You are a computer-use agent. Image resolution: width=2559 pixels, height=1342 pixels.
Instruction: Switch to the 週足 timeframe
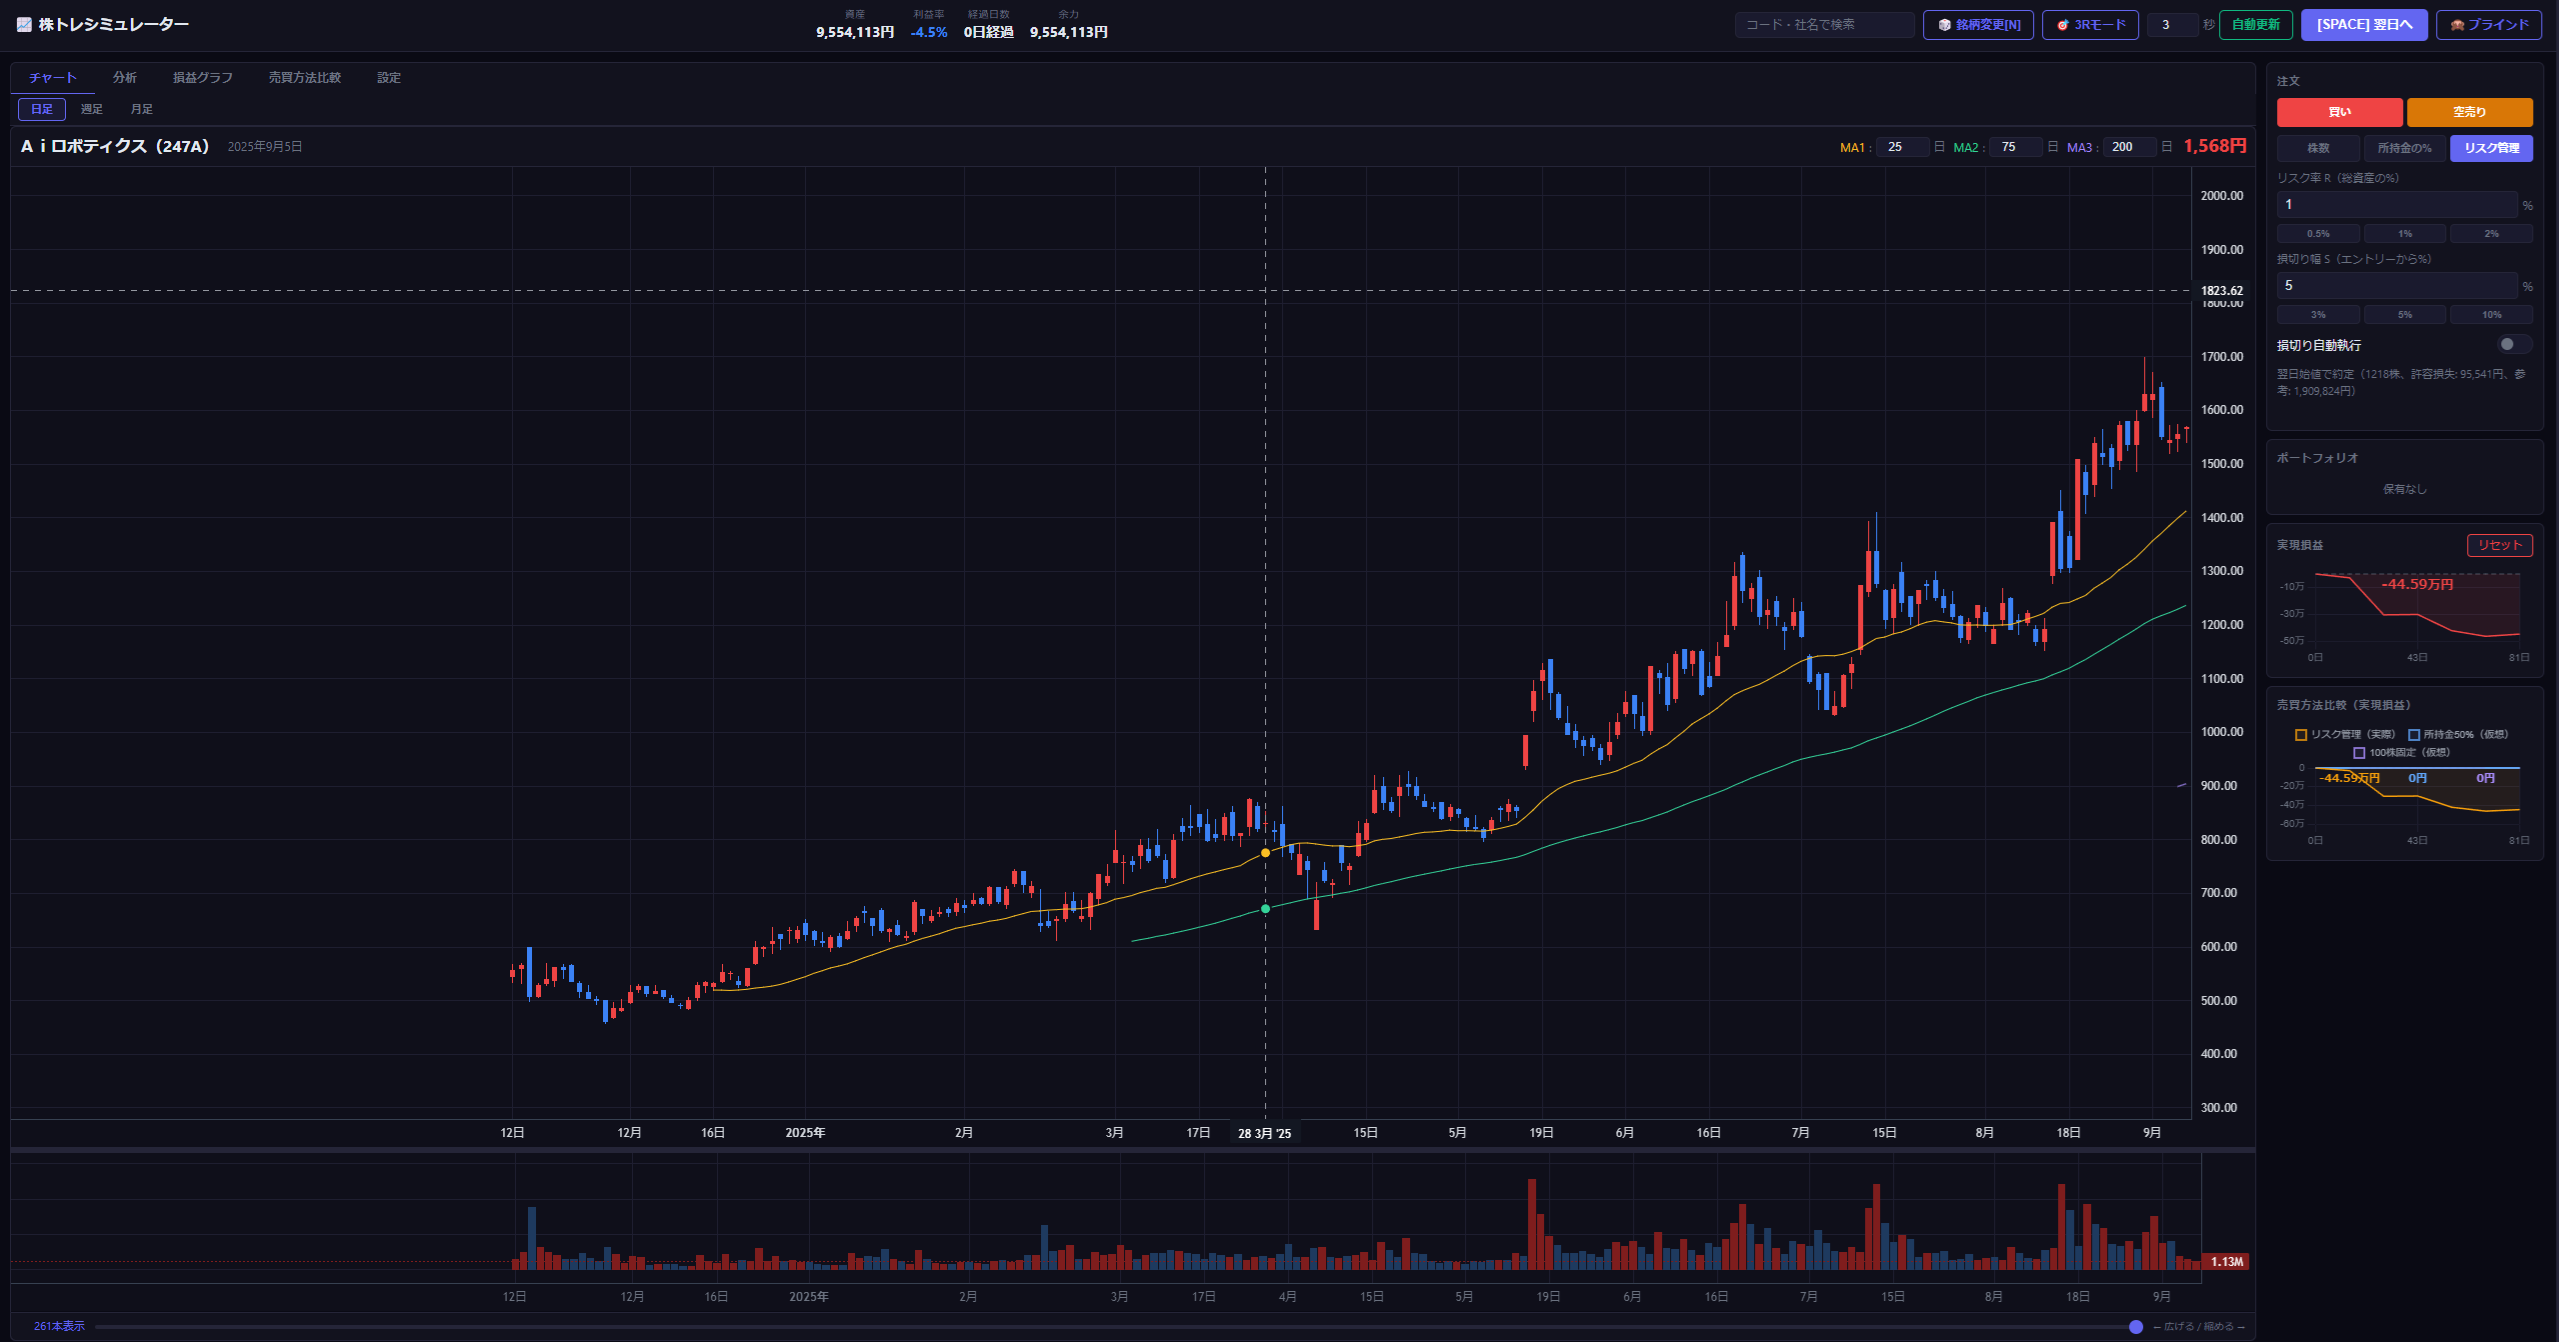(x=92, y=109)
